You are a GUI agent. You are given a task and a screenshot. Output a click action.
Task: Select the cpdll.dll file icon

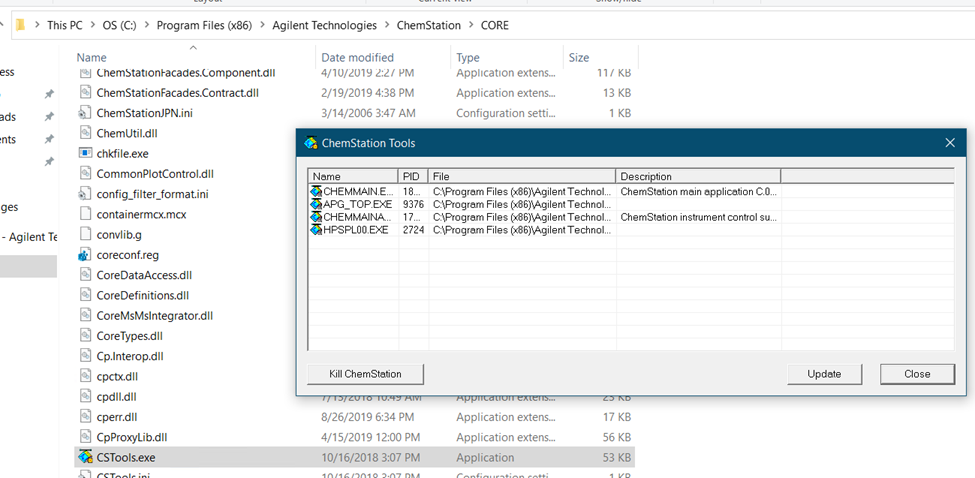coord(85,397)
